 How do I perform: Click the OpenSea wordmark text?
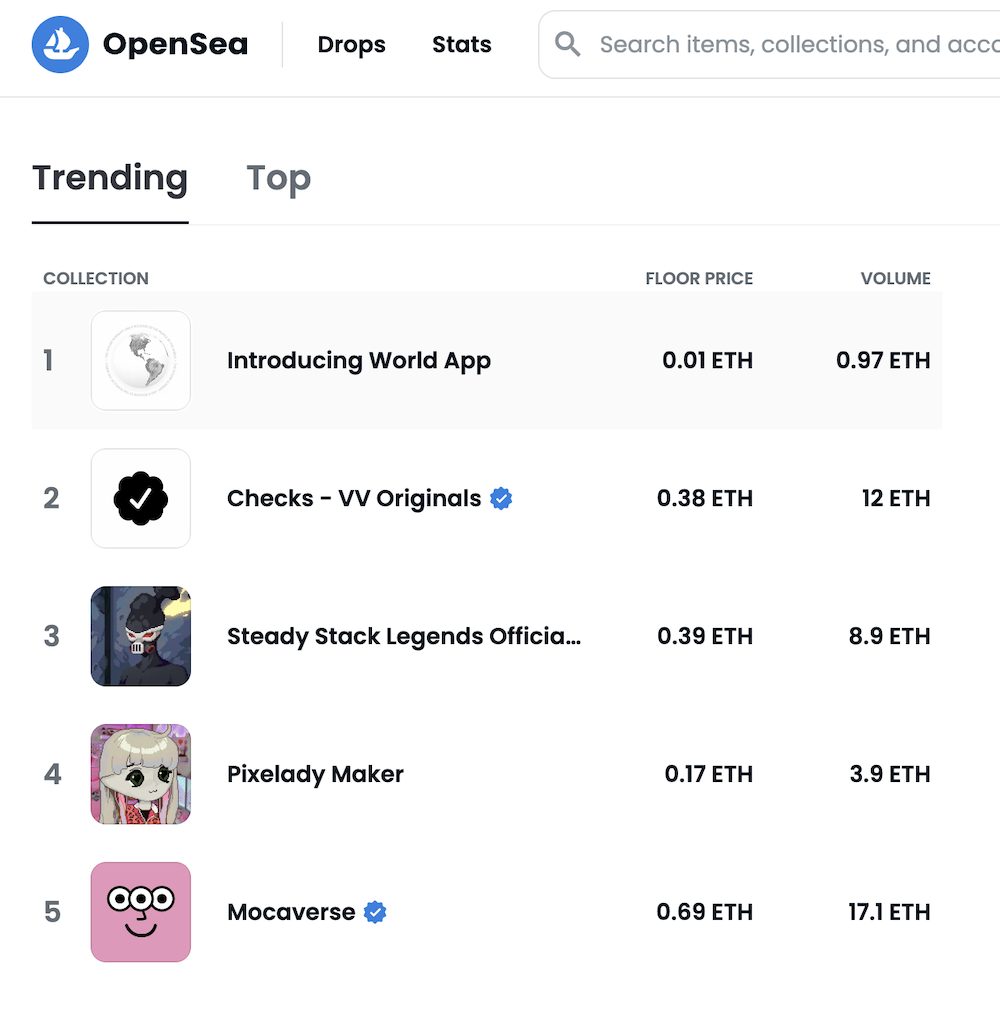pyautogui.click(x=175, y=45)
